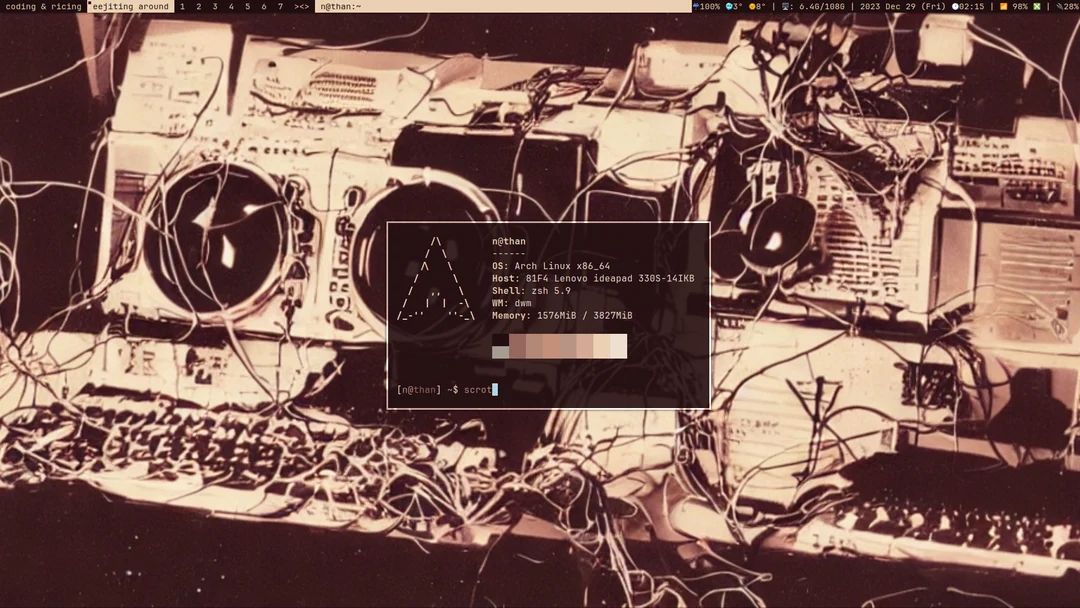Select tag 1 in the dwm bar
This screenshot has height=608, width=1080.
(x=184, y=6)
